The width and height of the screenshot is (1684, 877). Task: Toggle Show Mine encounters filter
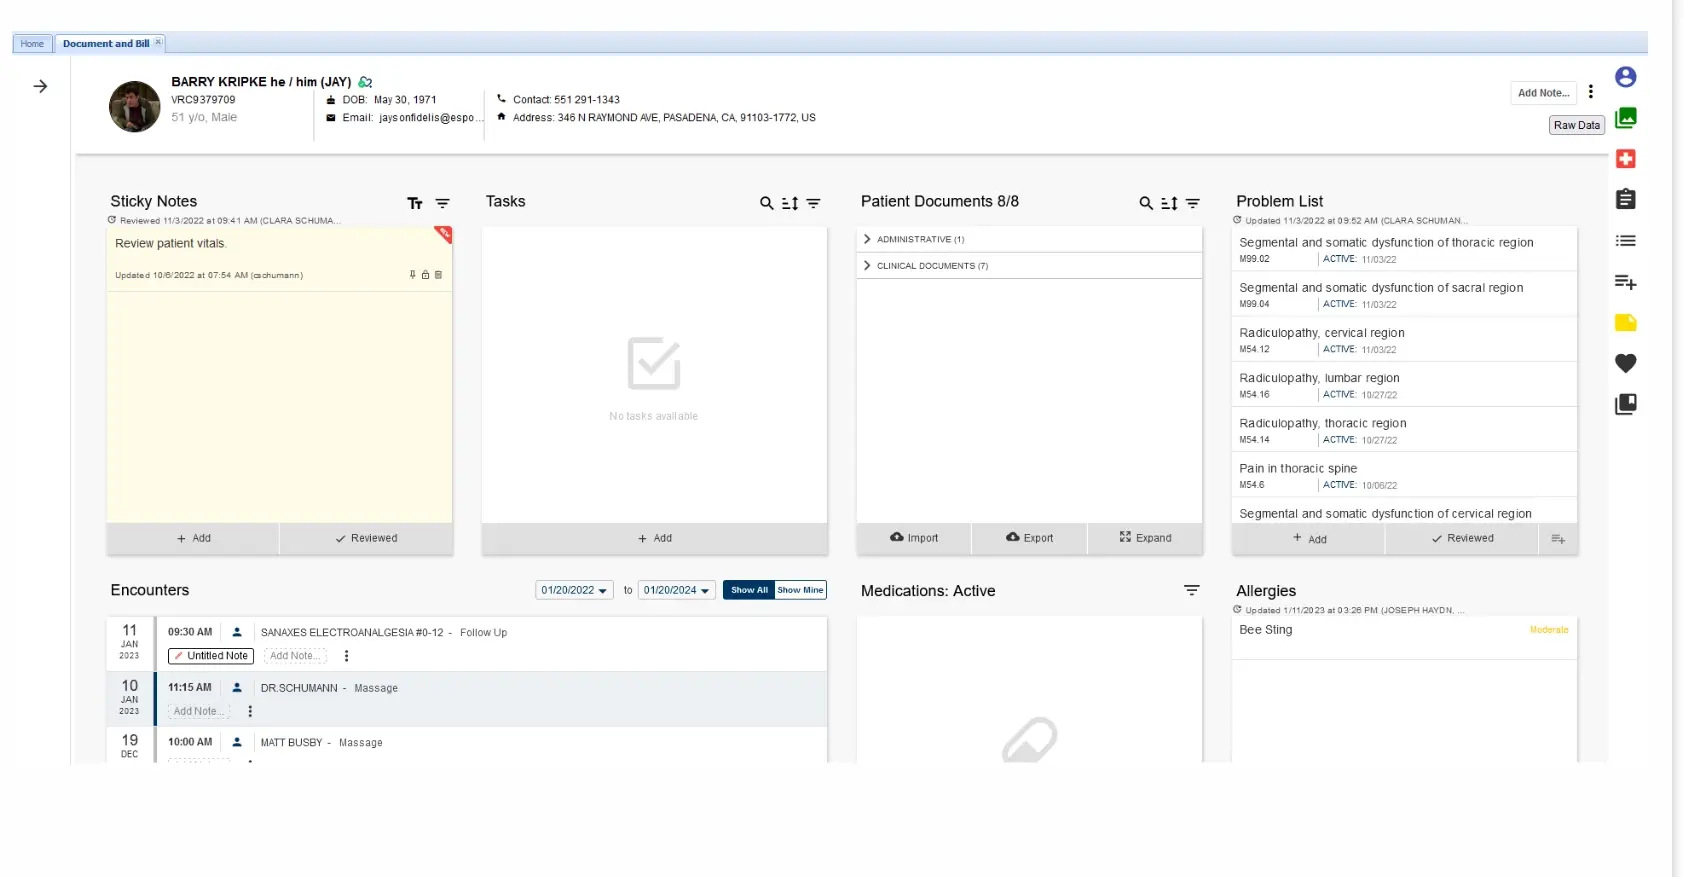click(x=800, y=590)
